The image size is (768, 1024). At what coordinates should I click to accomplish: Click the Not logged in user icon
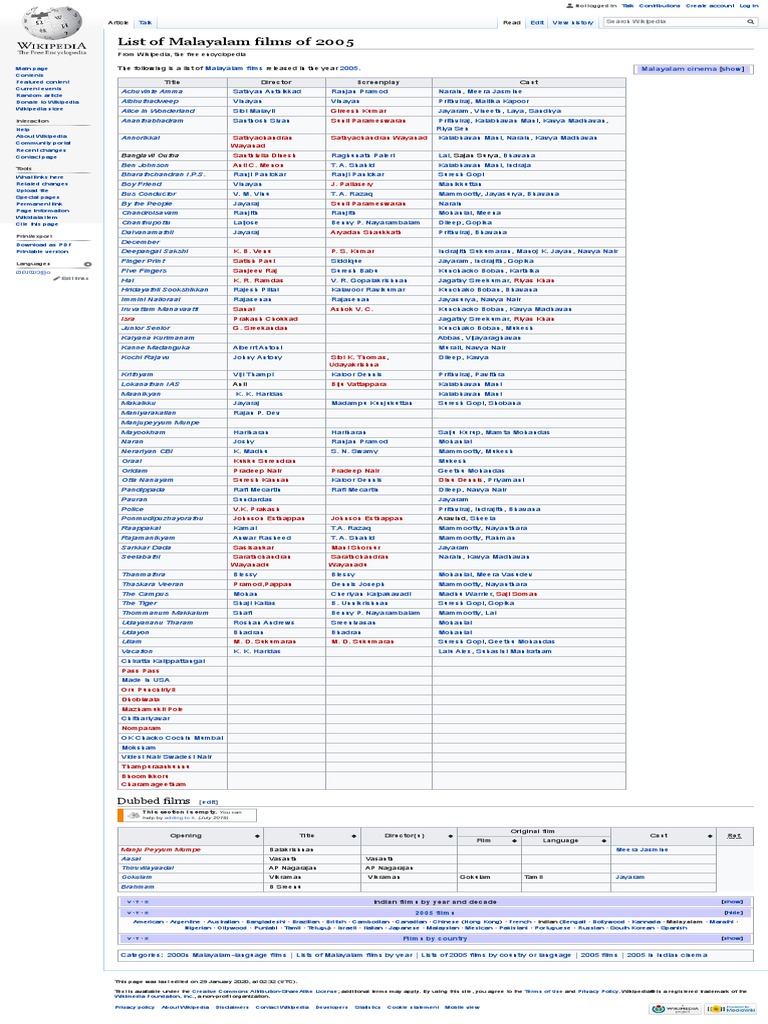pos(569,6)
